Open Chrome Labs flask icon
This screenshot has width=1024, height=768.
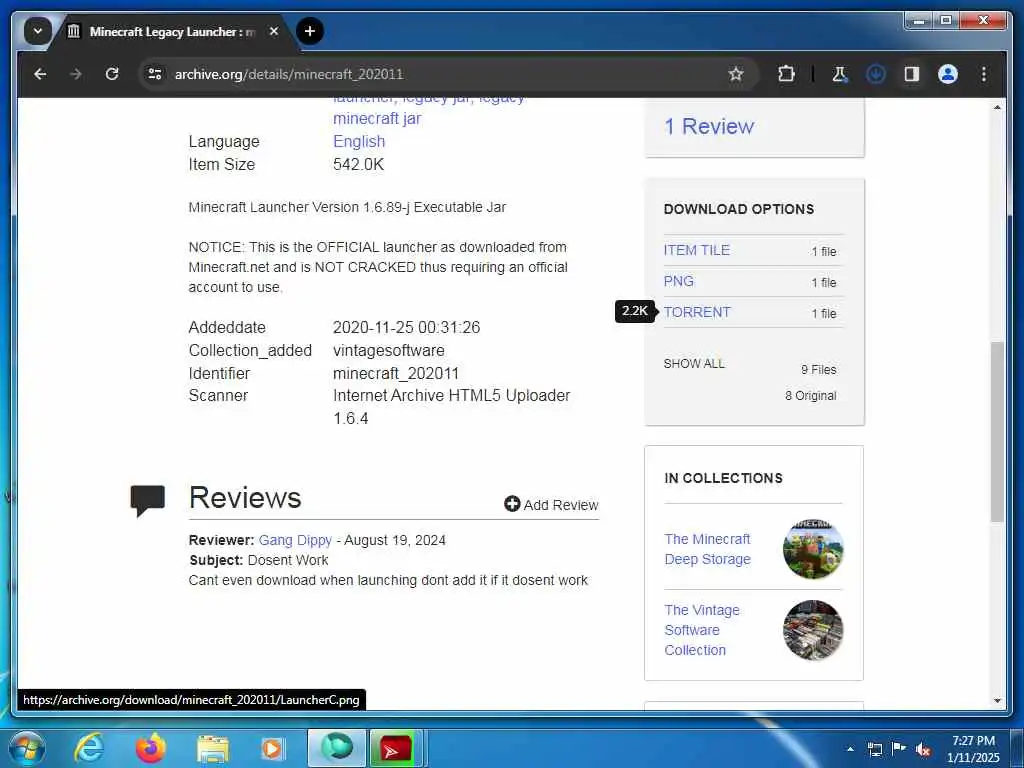[840, 74]
